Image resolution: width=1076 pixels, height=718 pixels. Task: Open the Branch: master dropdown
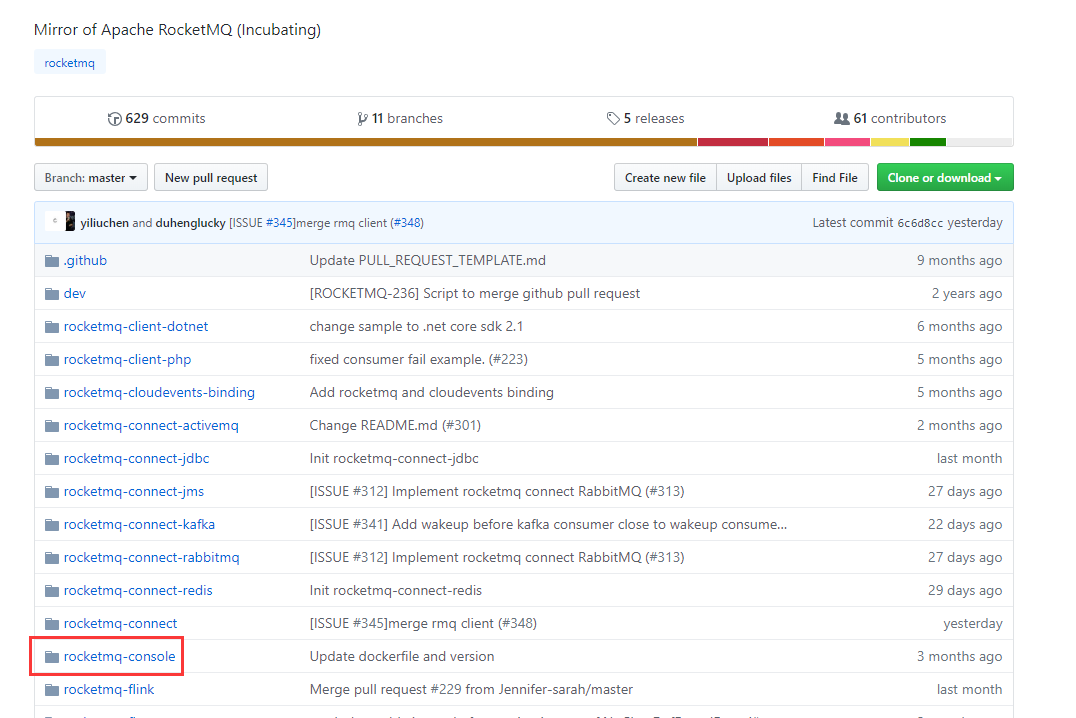tap(91, 178)
